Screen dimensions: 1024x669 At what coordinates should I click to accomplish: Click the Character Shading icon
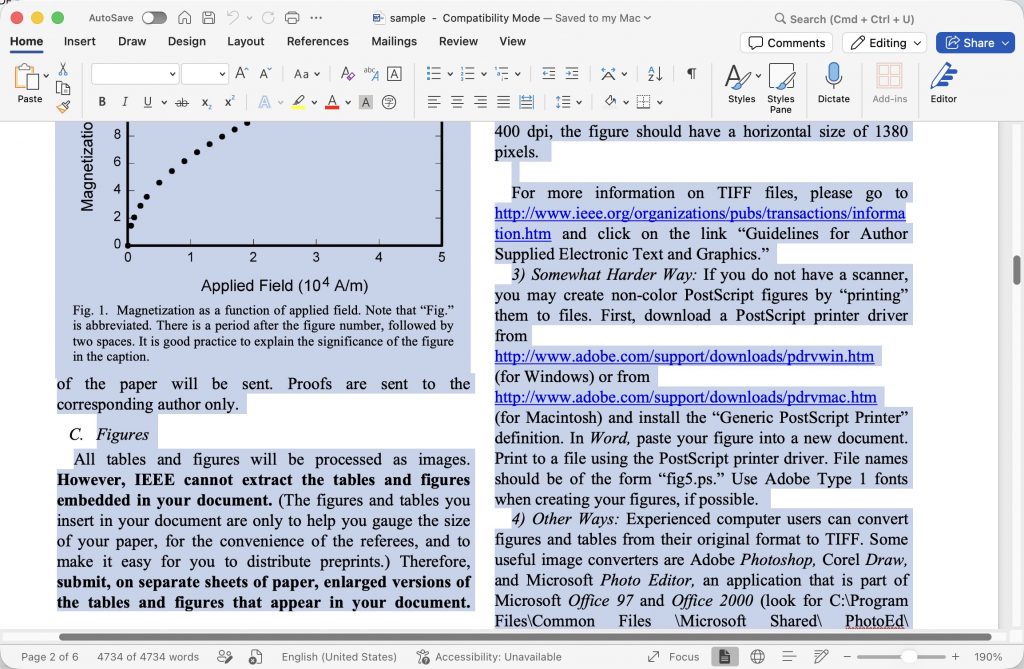coord(366,103)
